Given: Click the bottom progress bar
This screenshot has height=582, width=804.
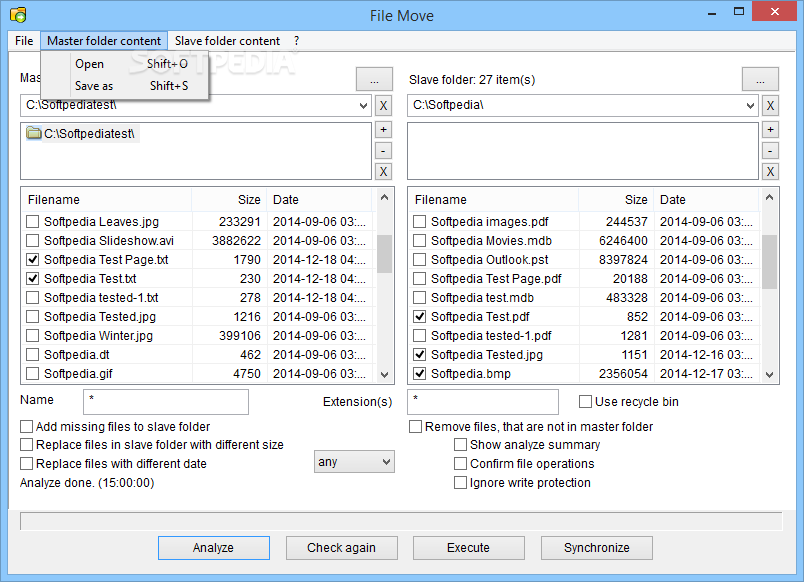Looking at the screenshot, I should click(x=401, y=521).
